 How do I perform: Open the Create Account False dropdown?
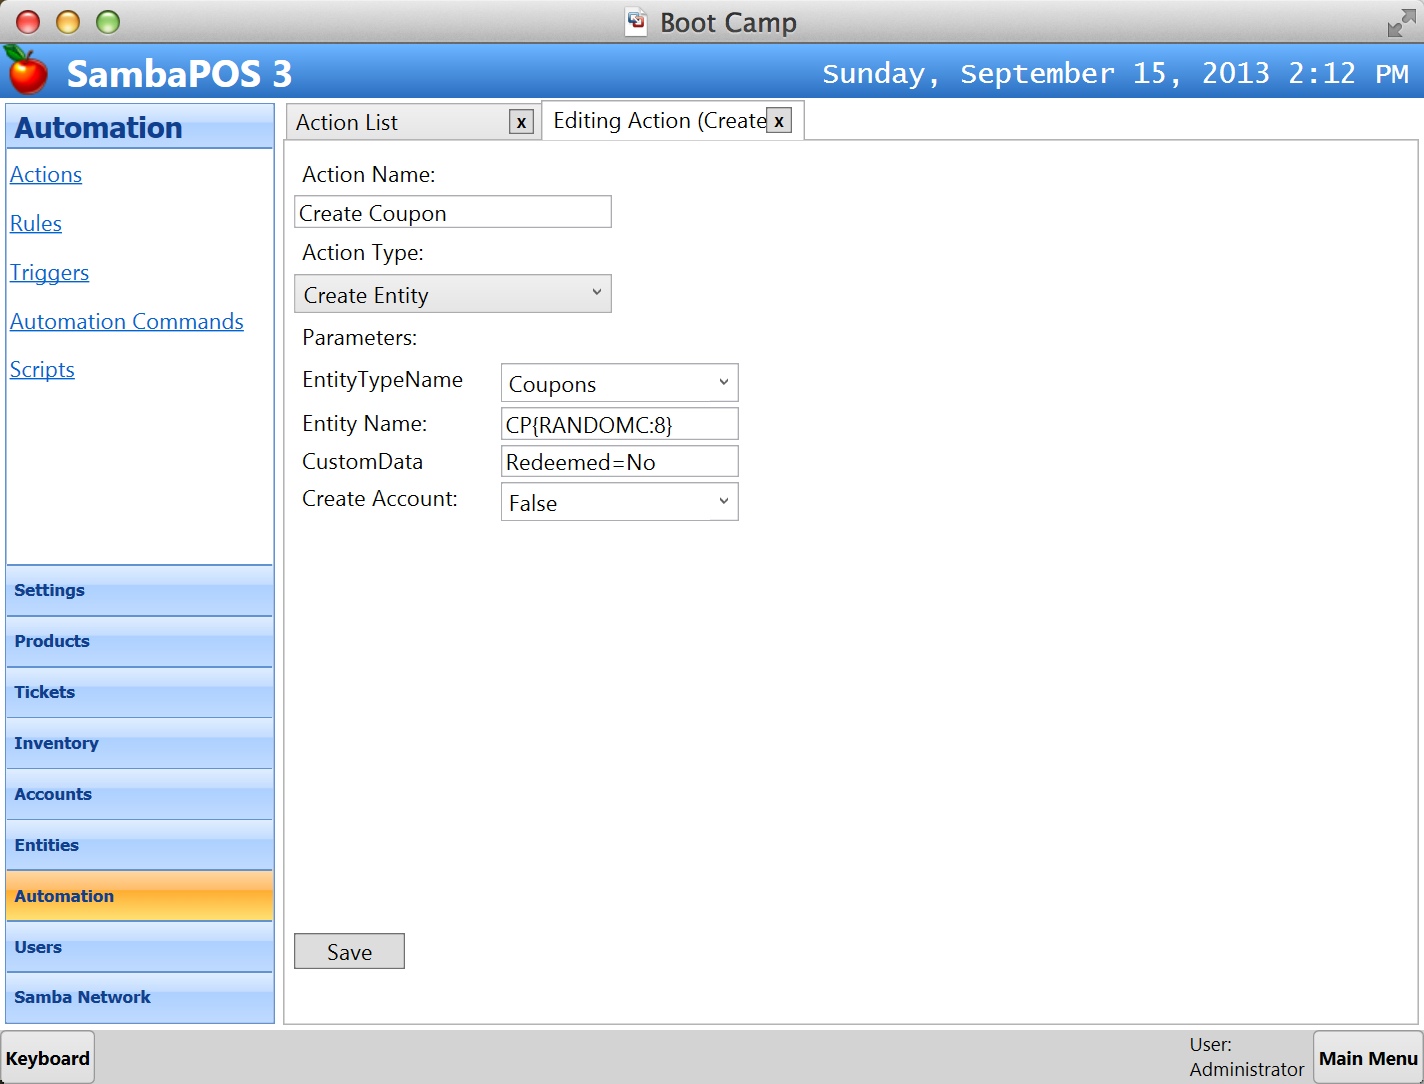tap(619, 502)
